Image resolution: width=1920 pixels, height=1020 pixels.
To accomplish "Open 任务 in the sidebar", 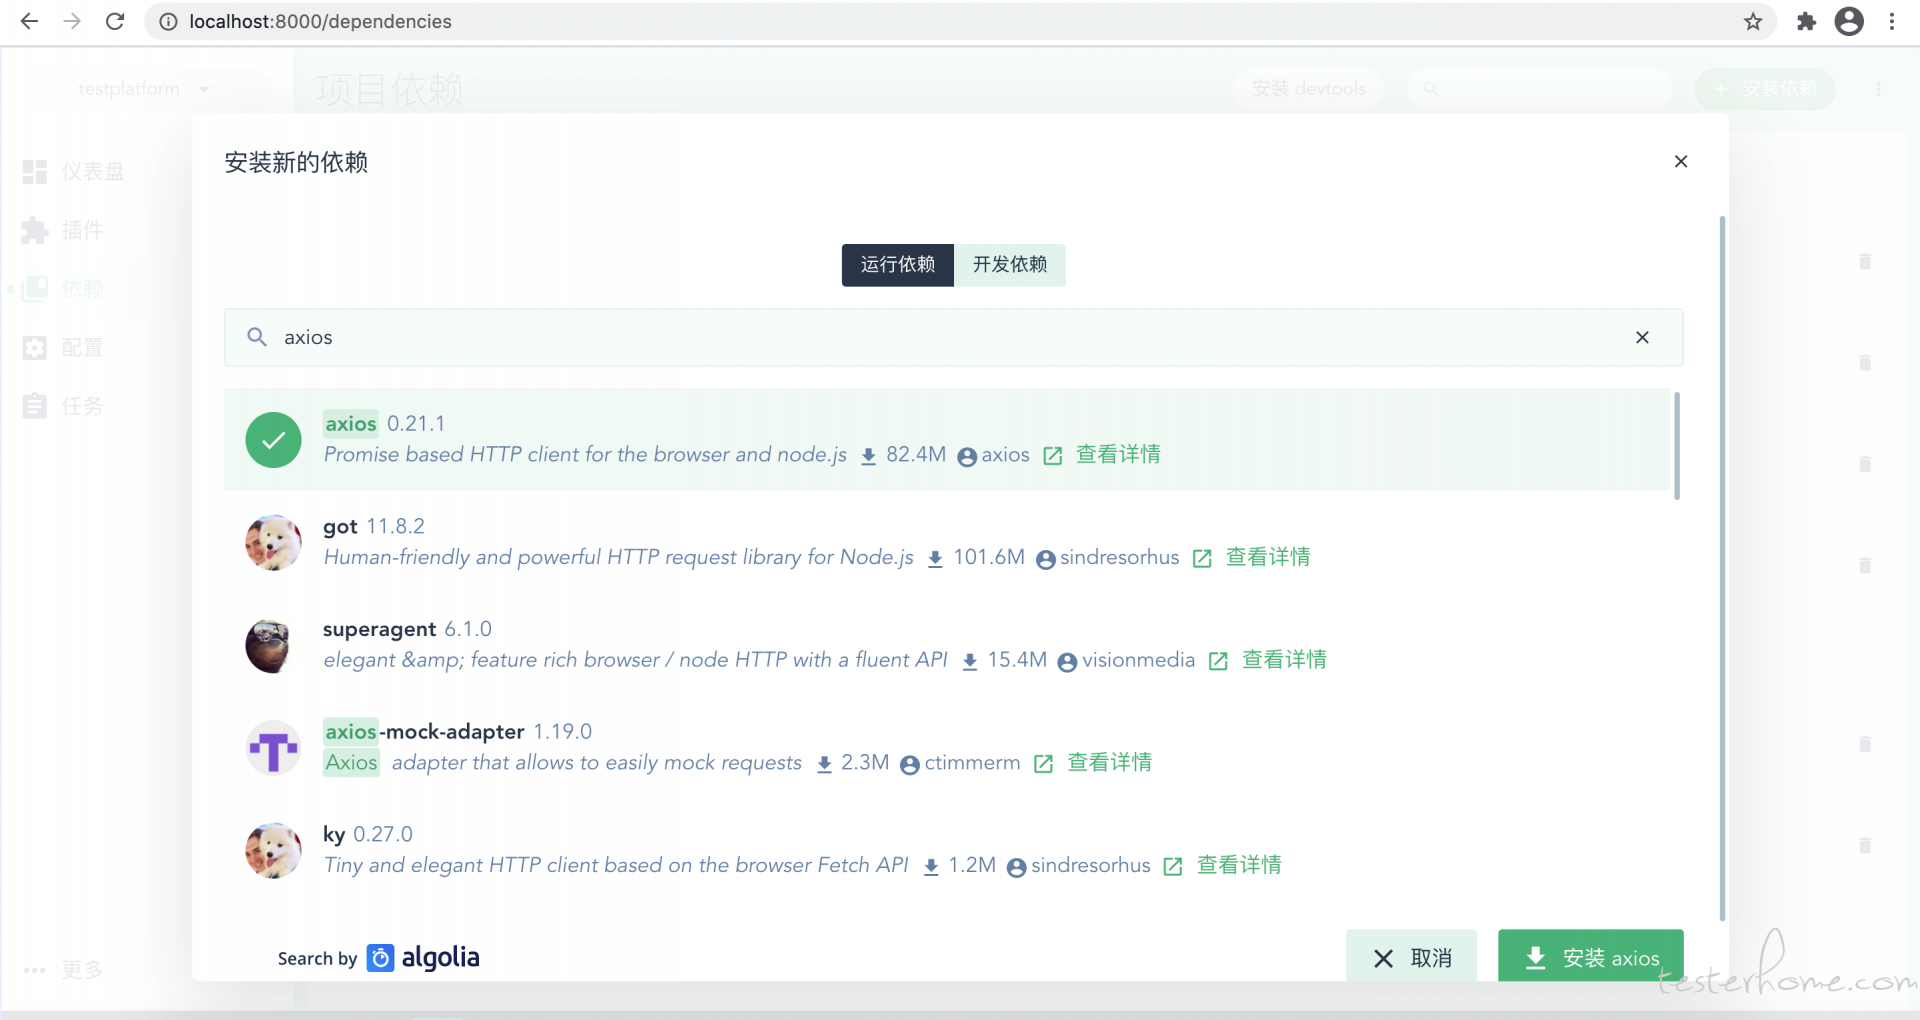I will coord(64,406).
